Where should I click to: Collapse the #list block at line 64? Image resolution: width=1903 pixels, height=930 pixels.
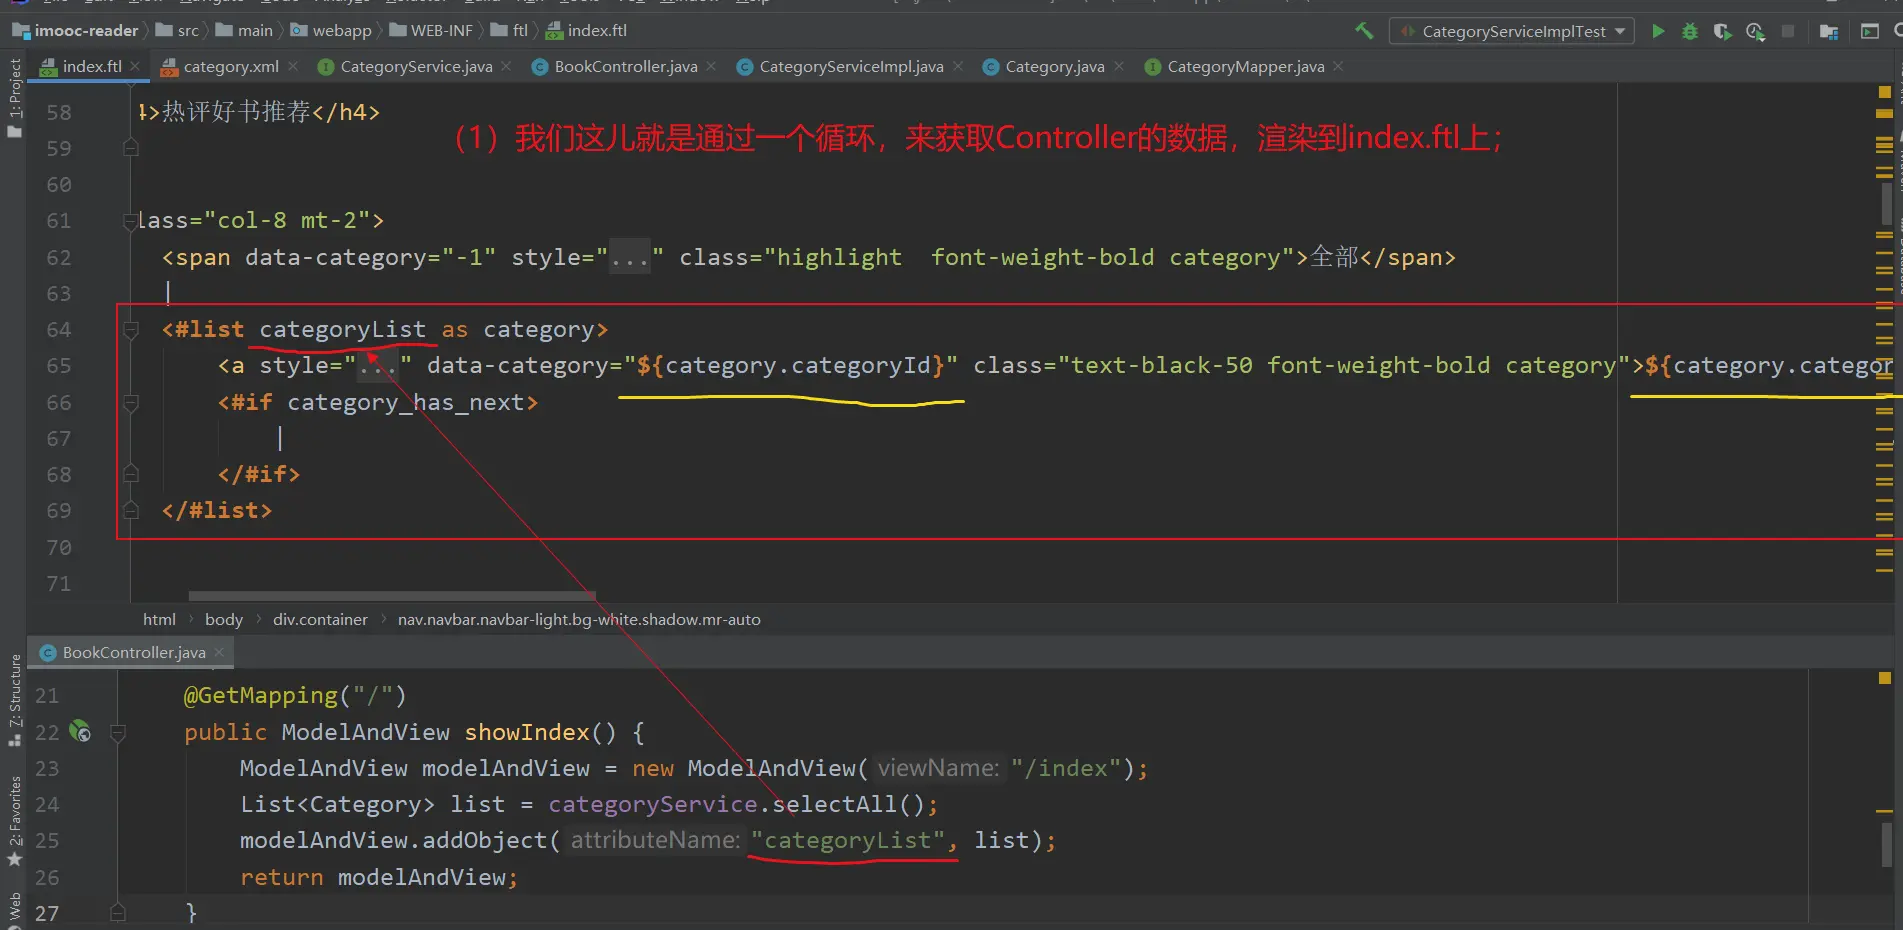tap(131, 330)
